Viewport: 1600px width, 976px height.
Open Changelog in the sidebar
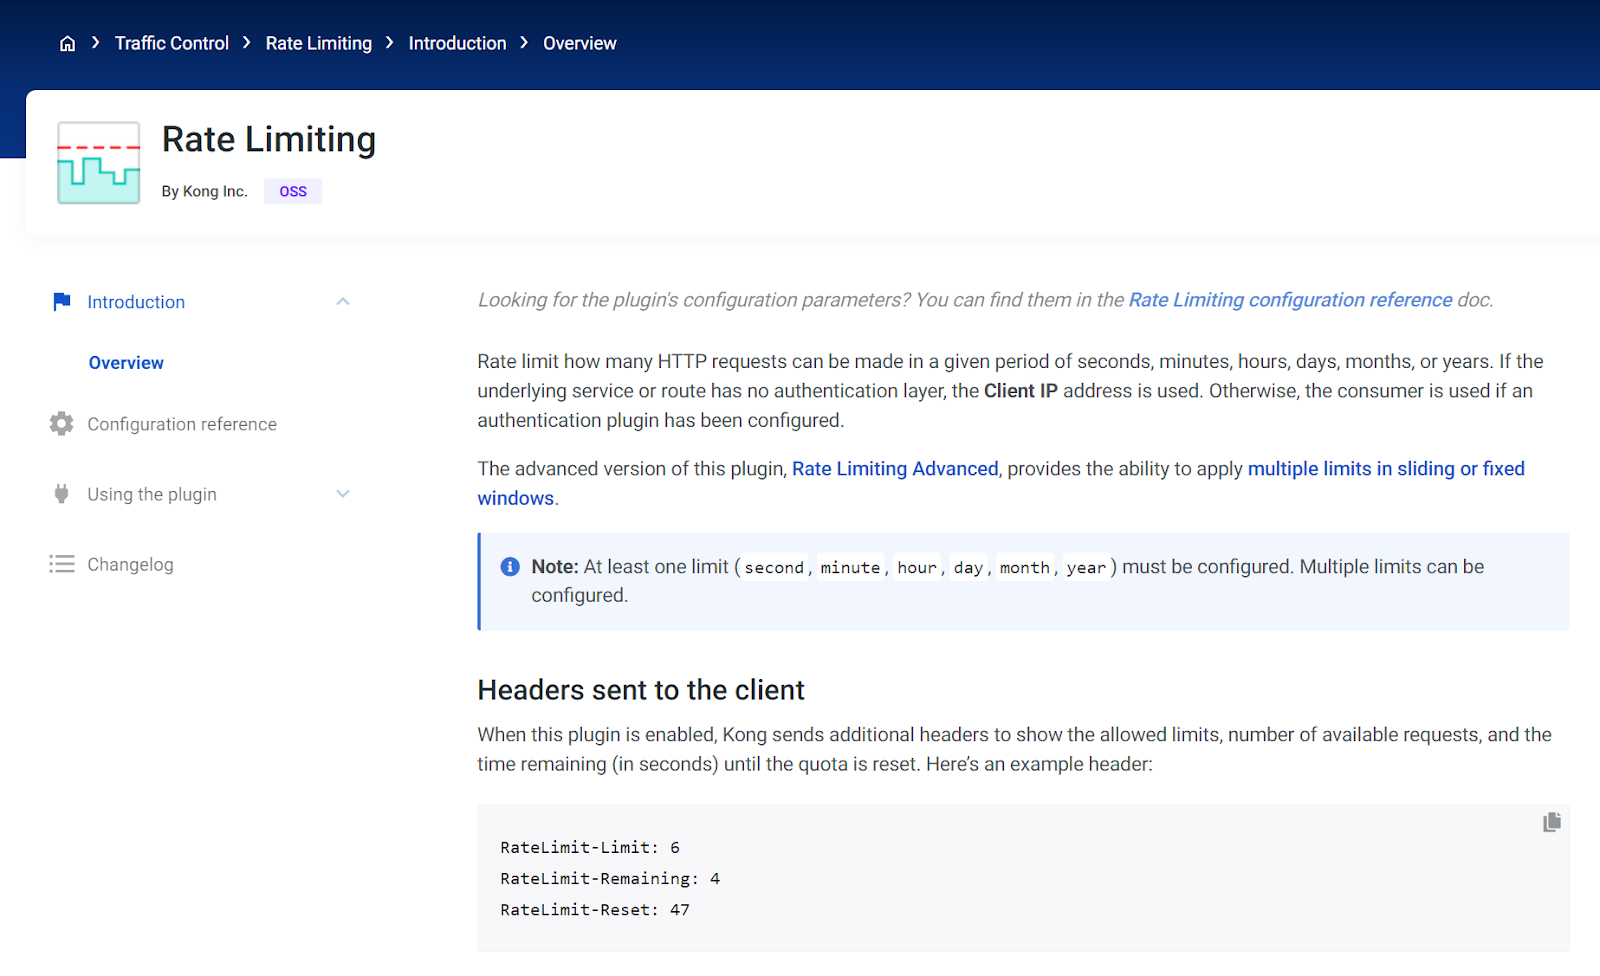click(130, 564)
